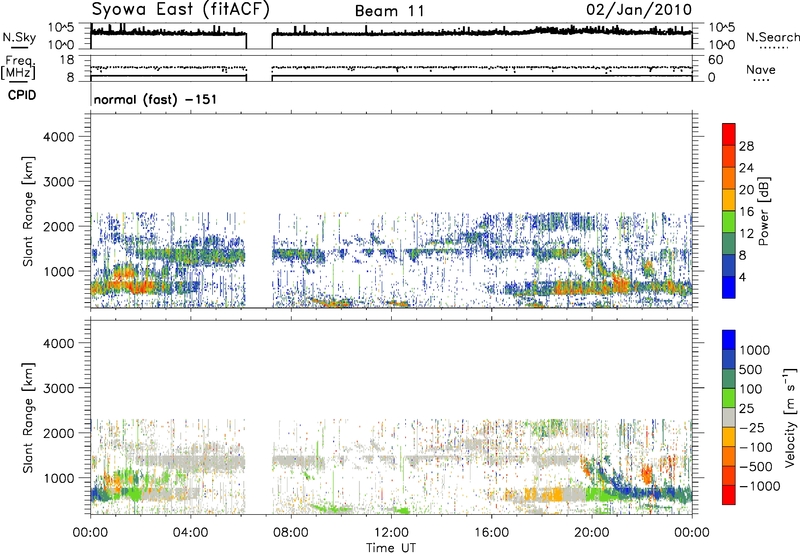Click the N.Sky legend label

point(19,38)
